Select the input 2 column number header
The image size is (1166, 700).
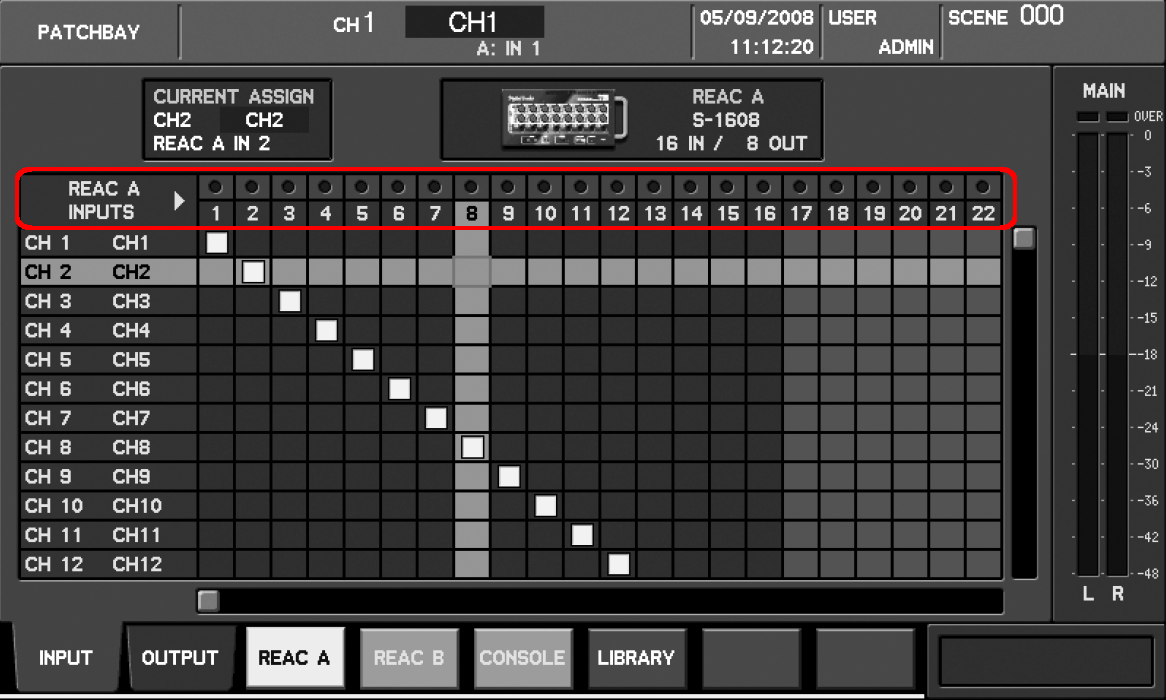(251, 212)
